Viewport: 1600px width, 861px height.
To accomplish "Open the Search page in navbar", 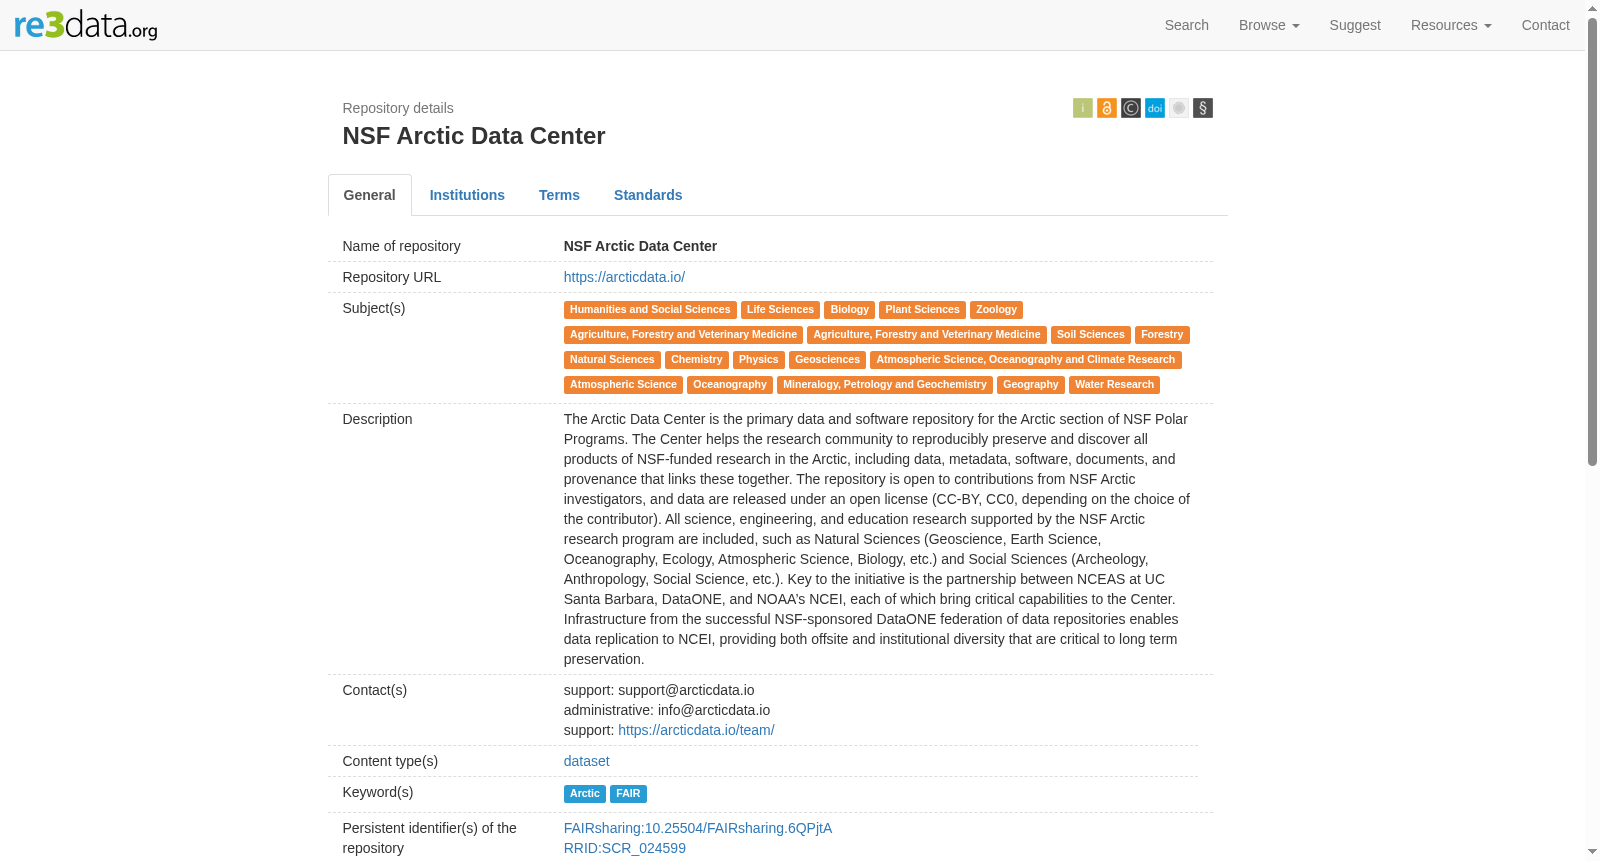I will pos(1186,25).
